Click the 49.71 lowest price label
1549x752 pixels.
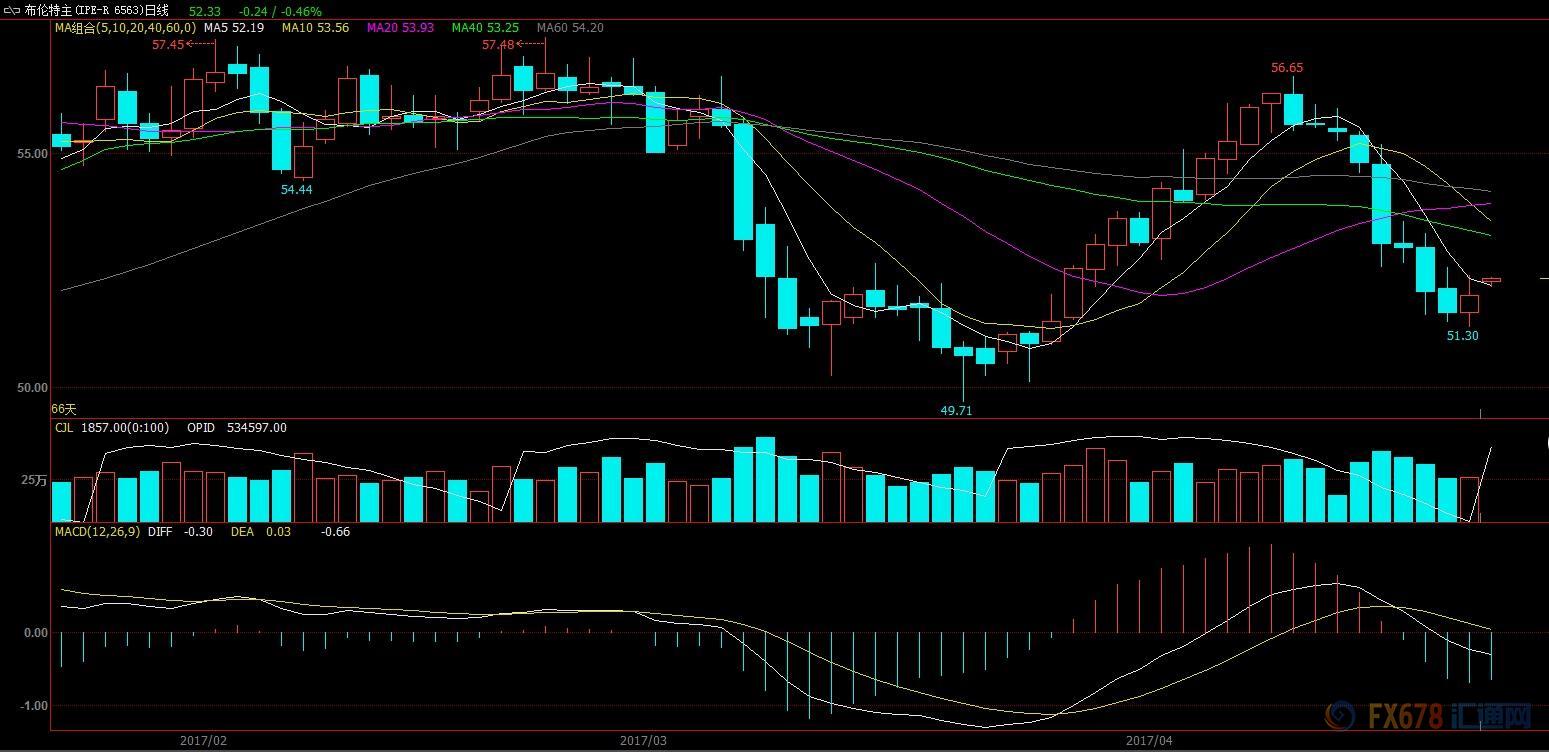956,410
